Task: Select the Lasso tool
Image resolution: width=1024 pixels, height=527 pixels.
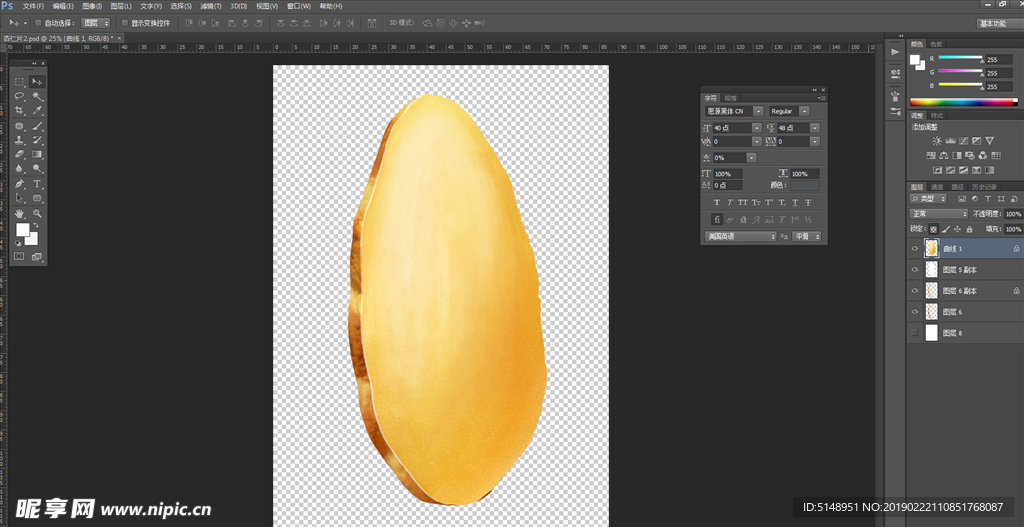Action: point(20,96)
